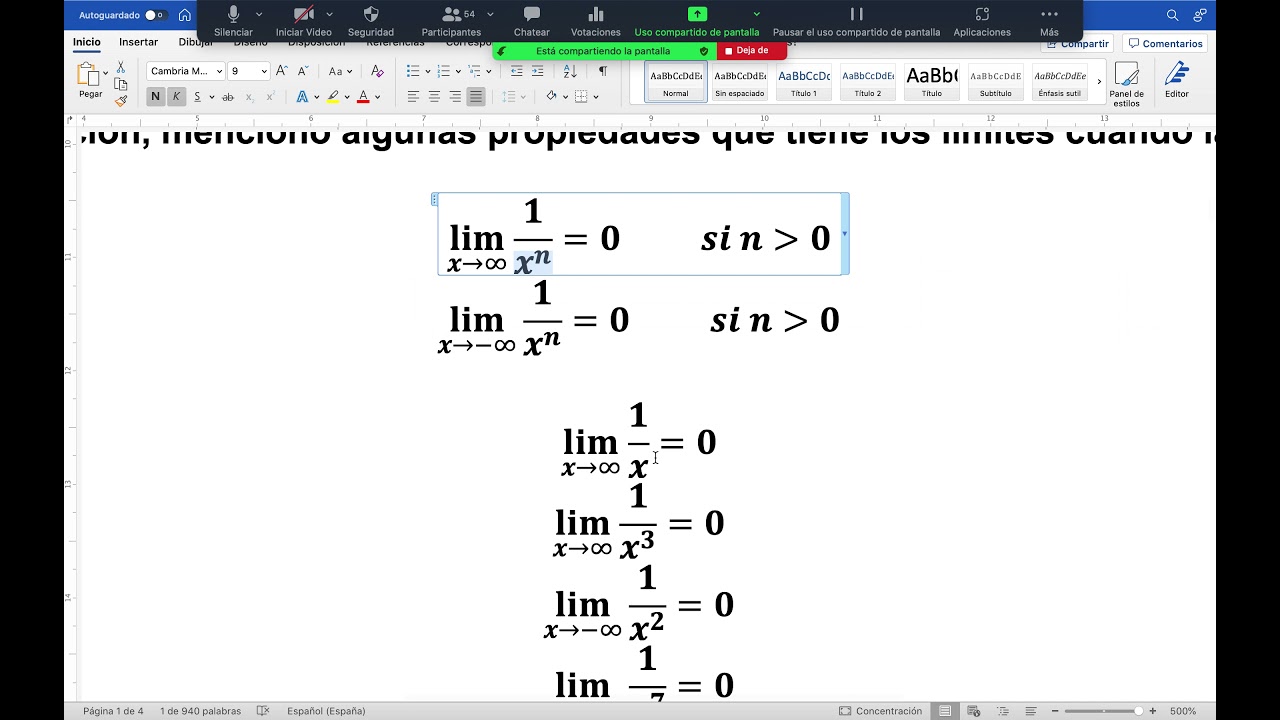Start camera with Iniciar Video in Zoom
This screenshot has height=720, width=1280.
click(x=304, y=22)
